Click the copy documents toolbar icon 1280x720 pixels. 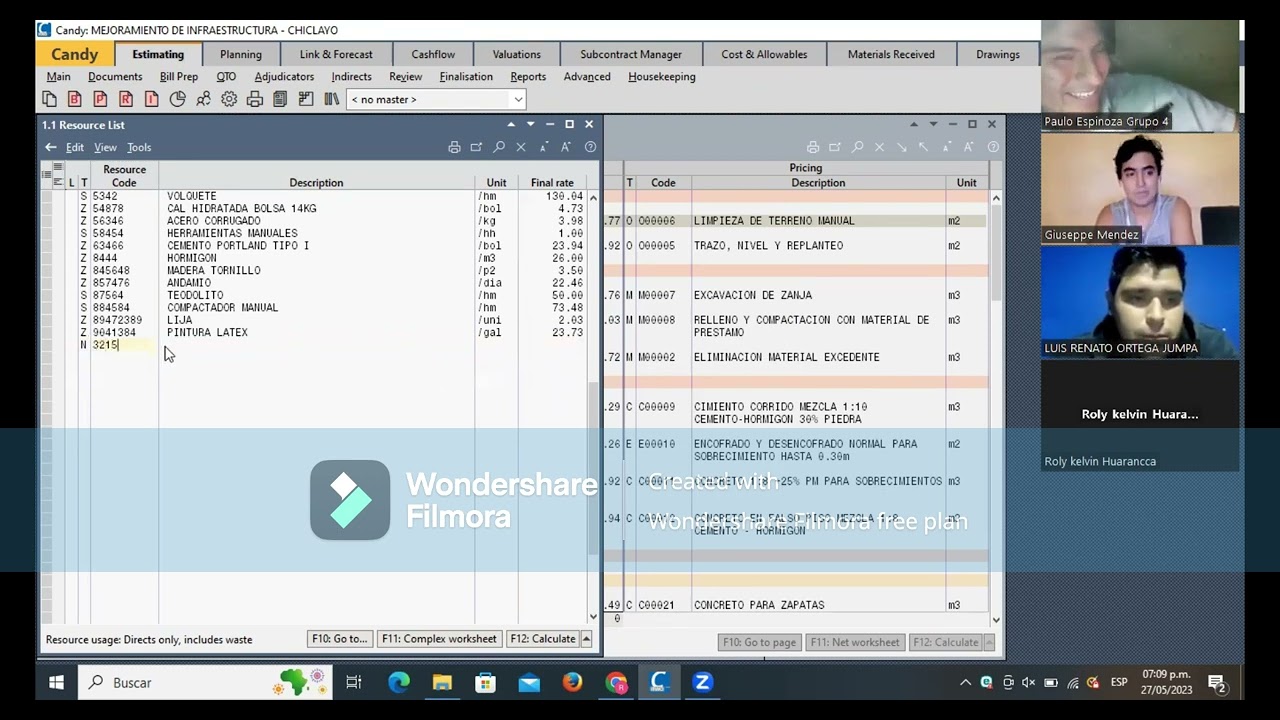49,99
